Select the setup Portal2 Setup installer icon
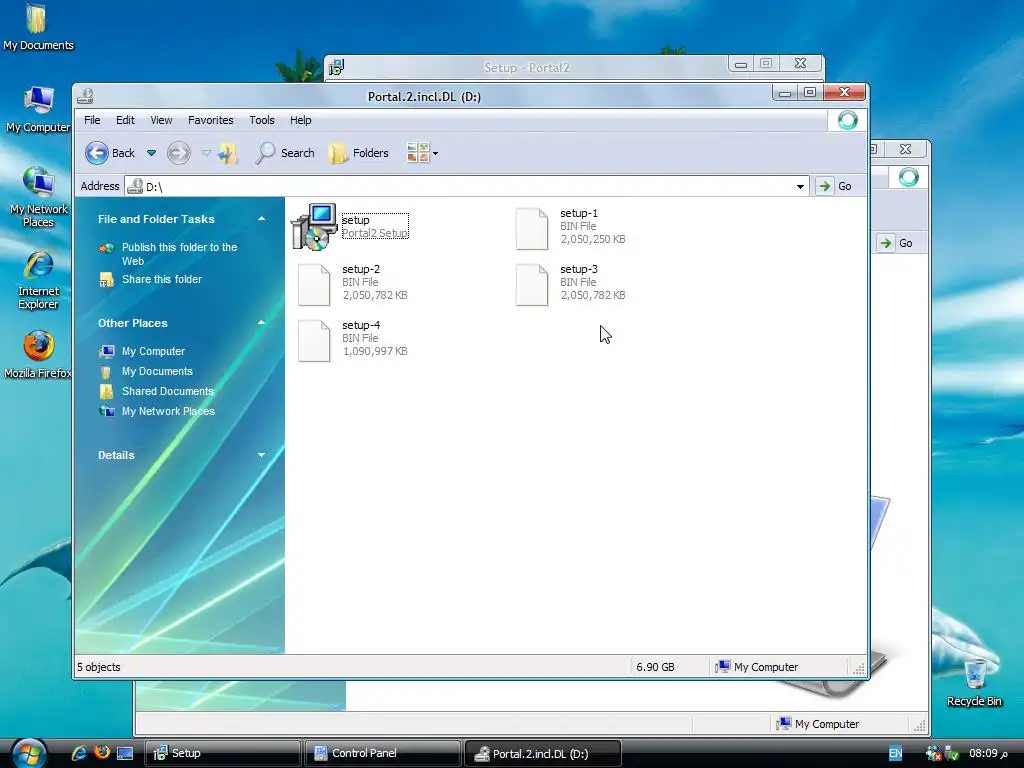Viewport: 1024px width, 768px height. [315, 227]
